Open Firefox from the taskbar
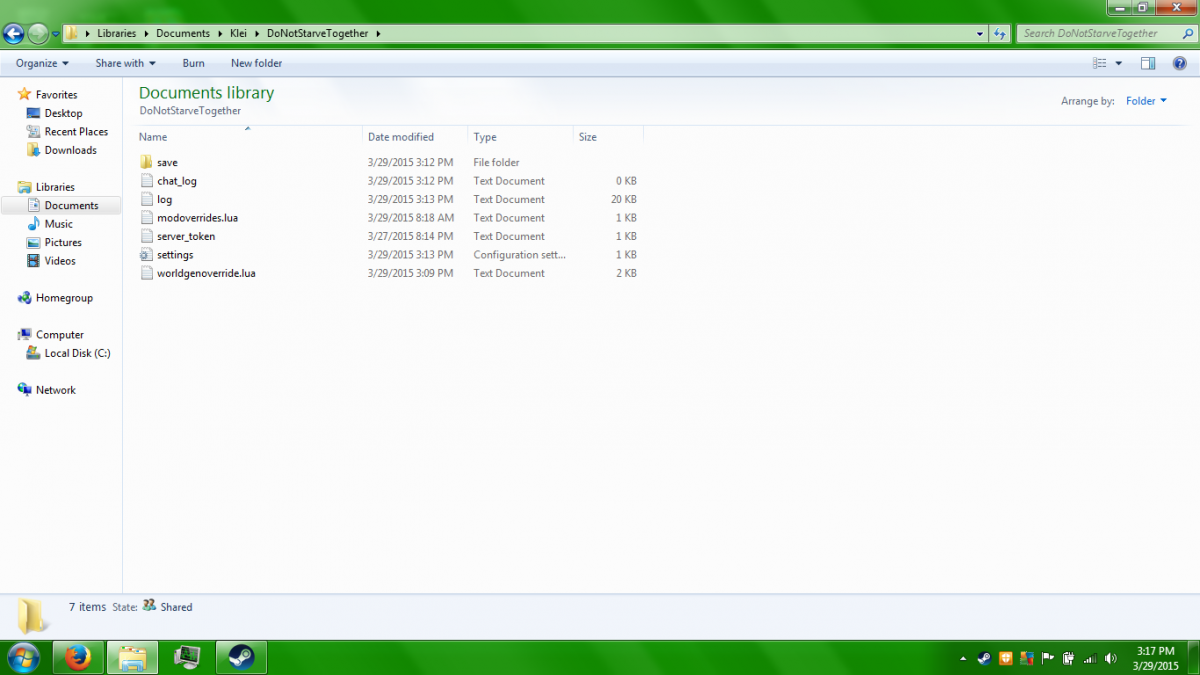Screen dimensions: 1200x675 click(x=78, y=657)
